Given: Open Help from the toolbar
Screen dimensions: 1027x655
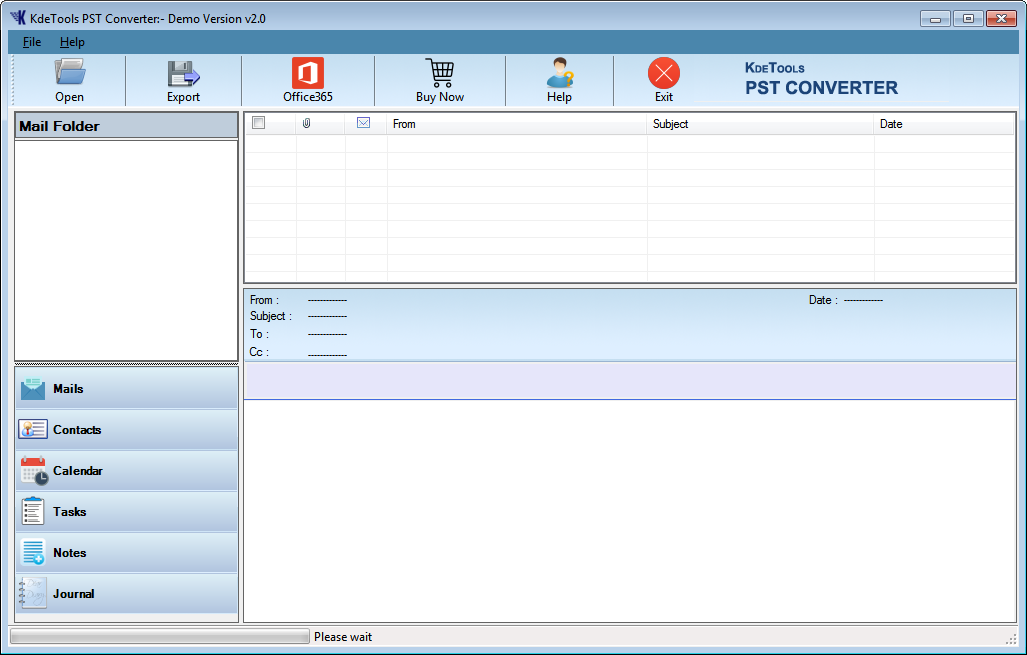Looking at the screenshot, I should click(559, 73).
